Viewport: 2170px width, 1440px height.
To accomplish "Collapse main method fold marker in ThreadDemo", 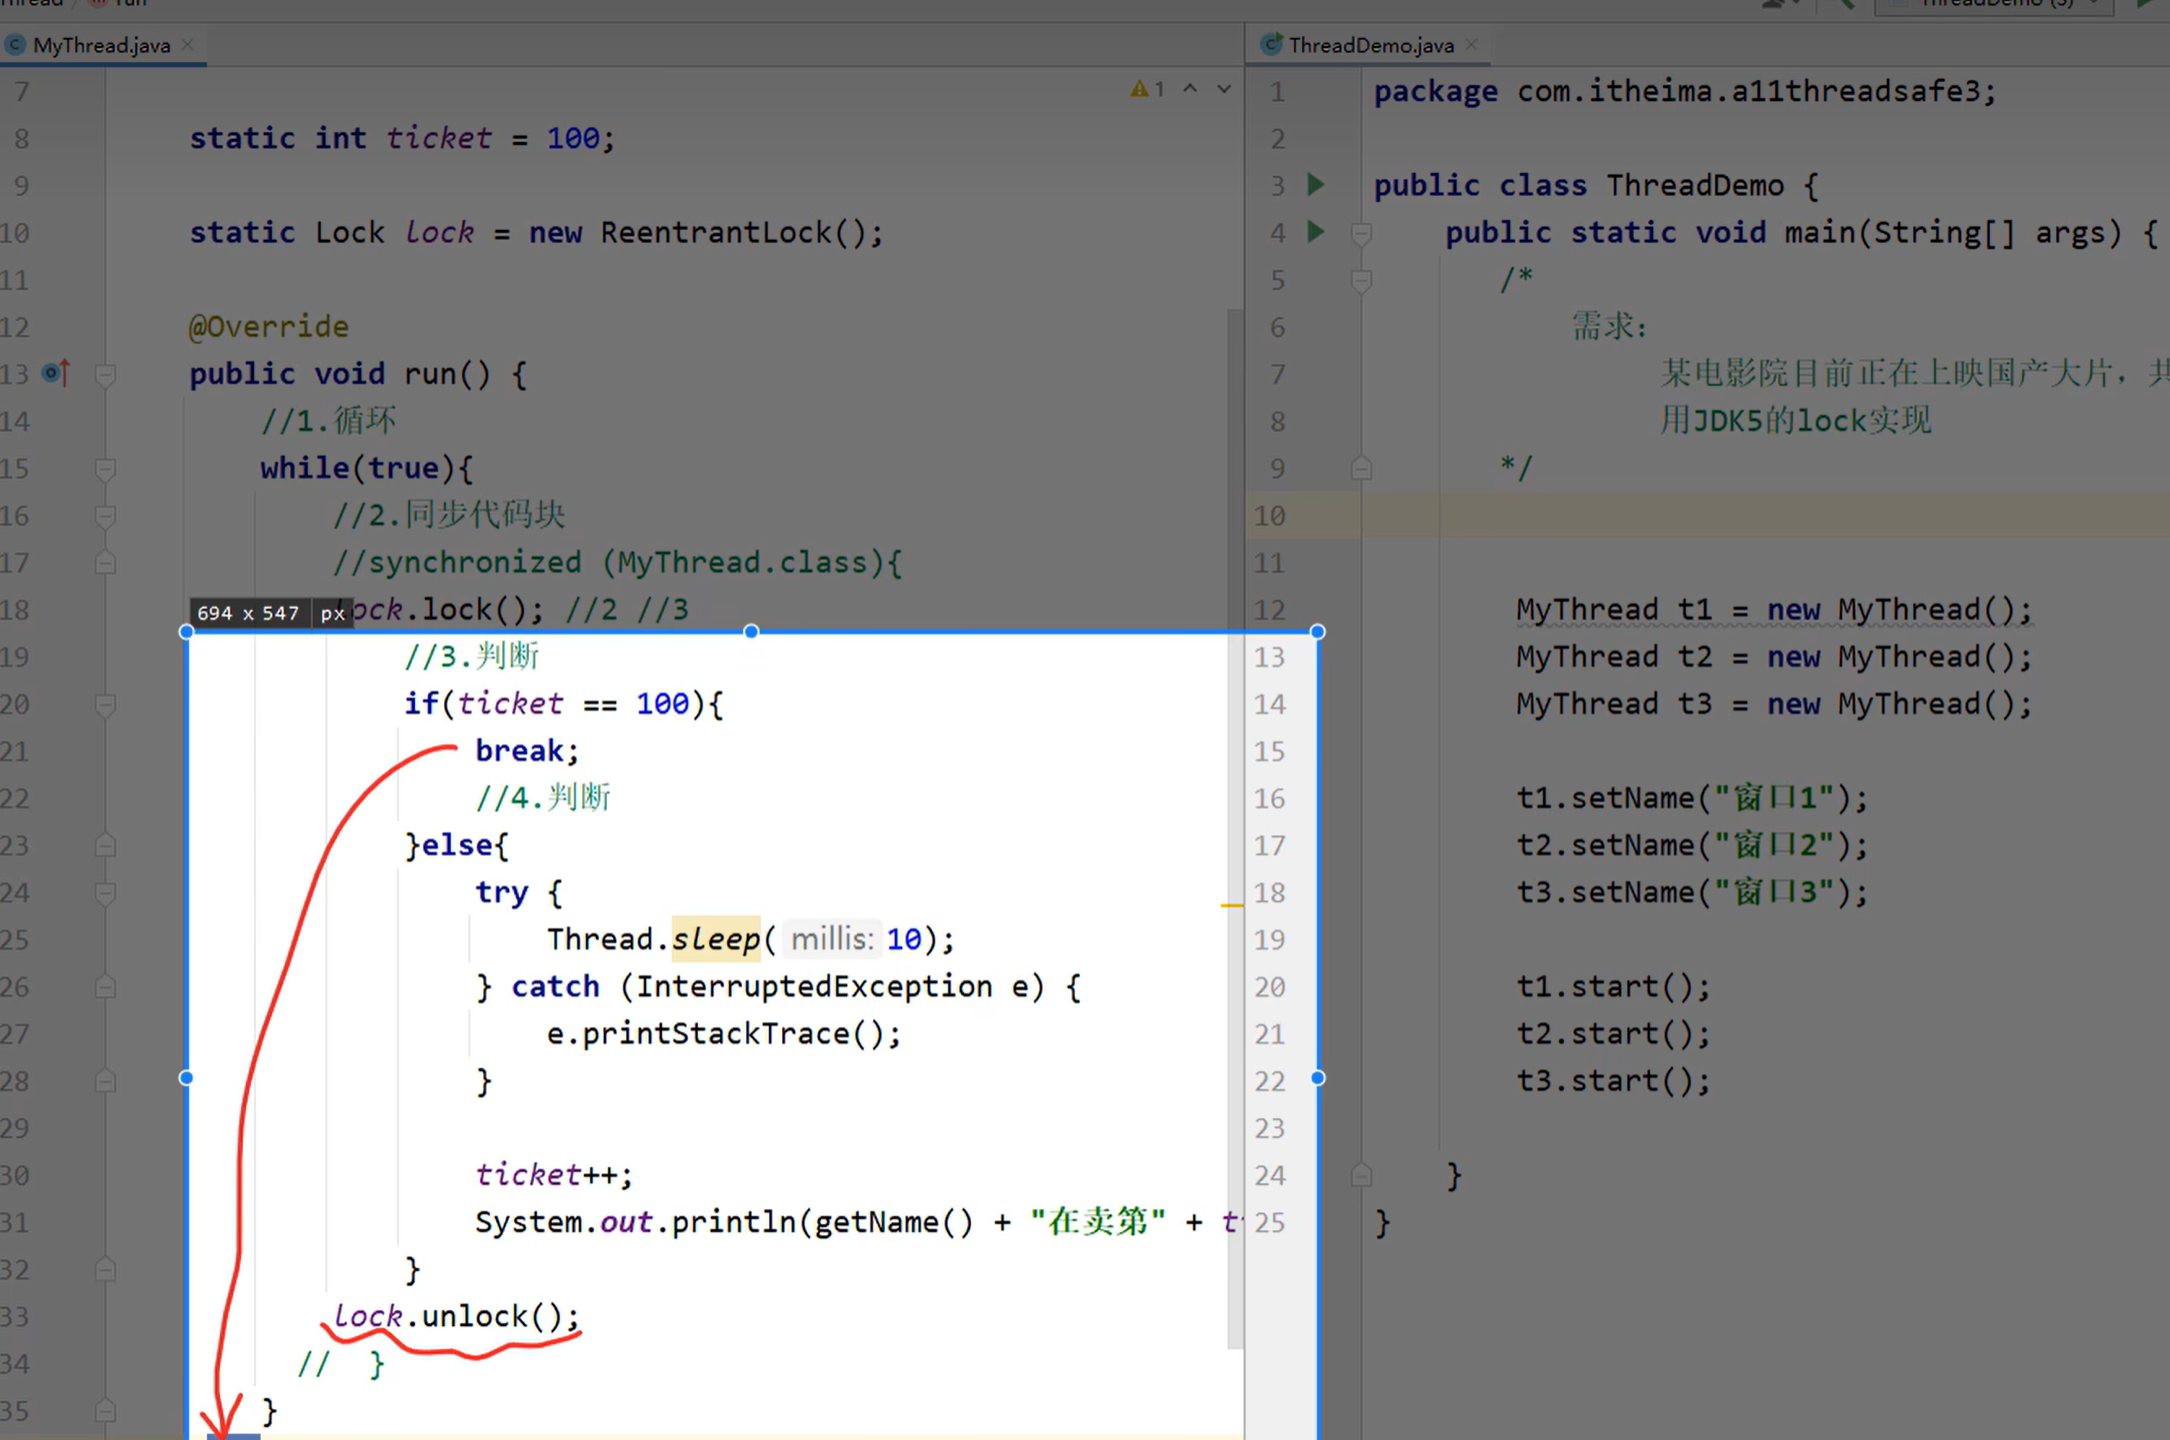I will click(x=1361, y=233).
